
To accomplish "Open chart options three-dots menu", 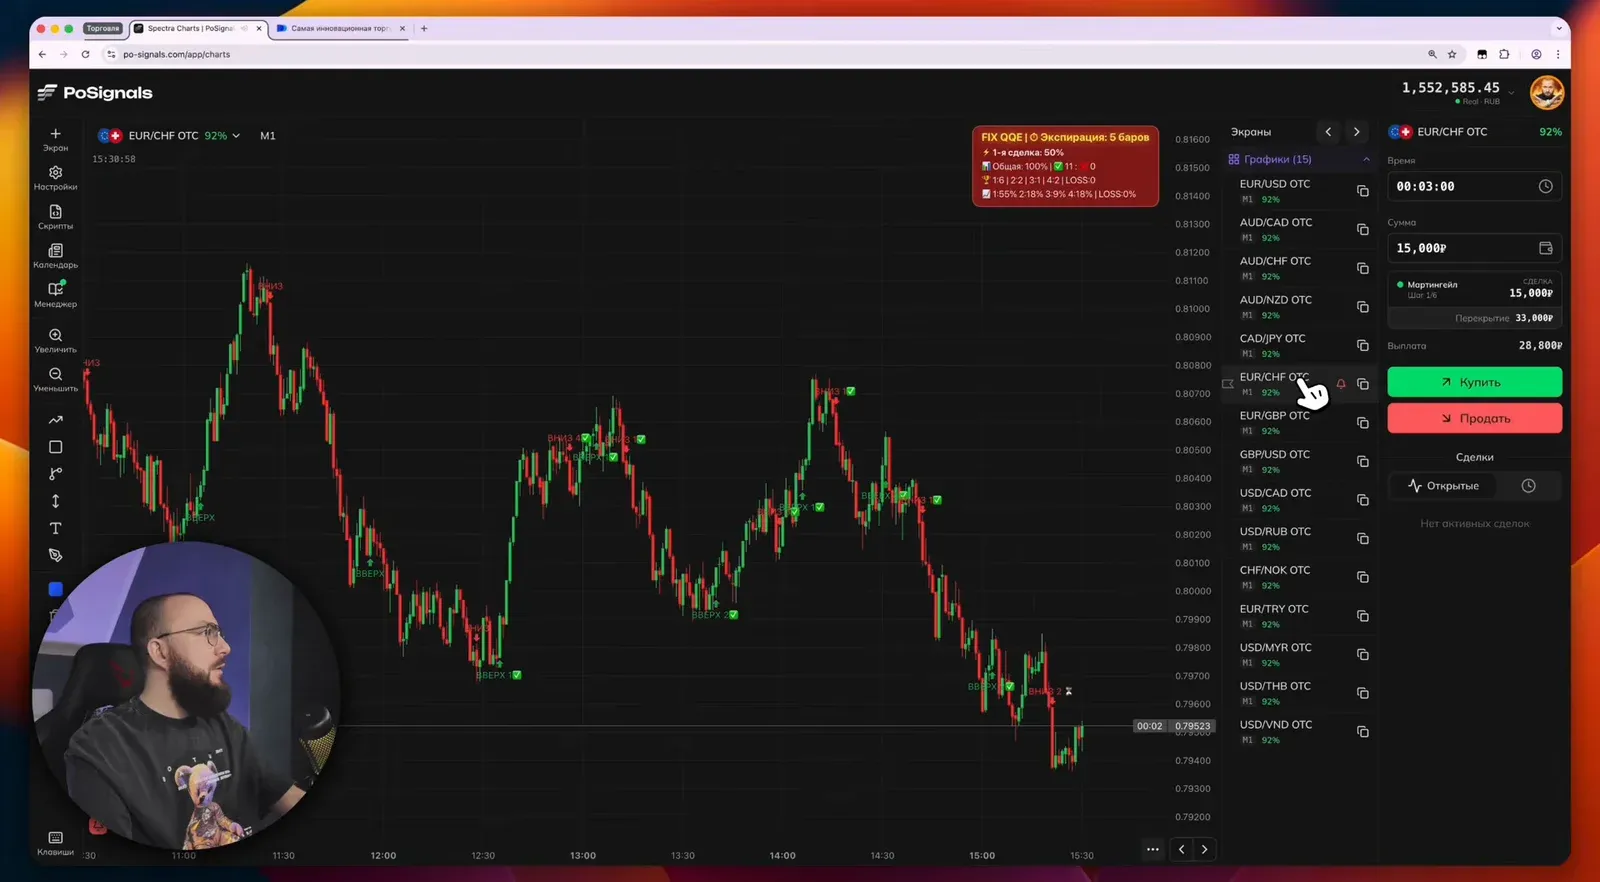I will point(1152,849).
